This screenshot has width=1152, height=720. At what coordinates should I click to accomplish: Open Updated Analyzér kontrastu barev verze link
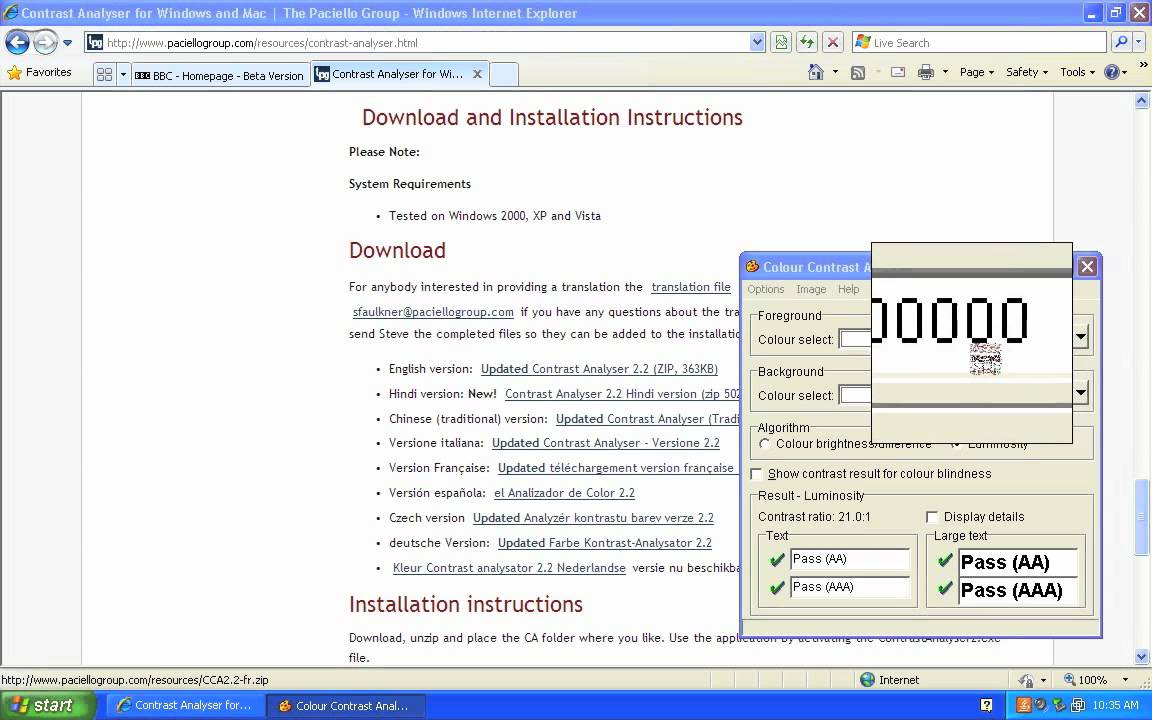coord(593,518)
